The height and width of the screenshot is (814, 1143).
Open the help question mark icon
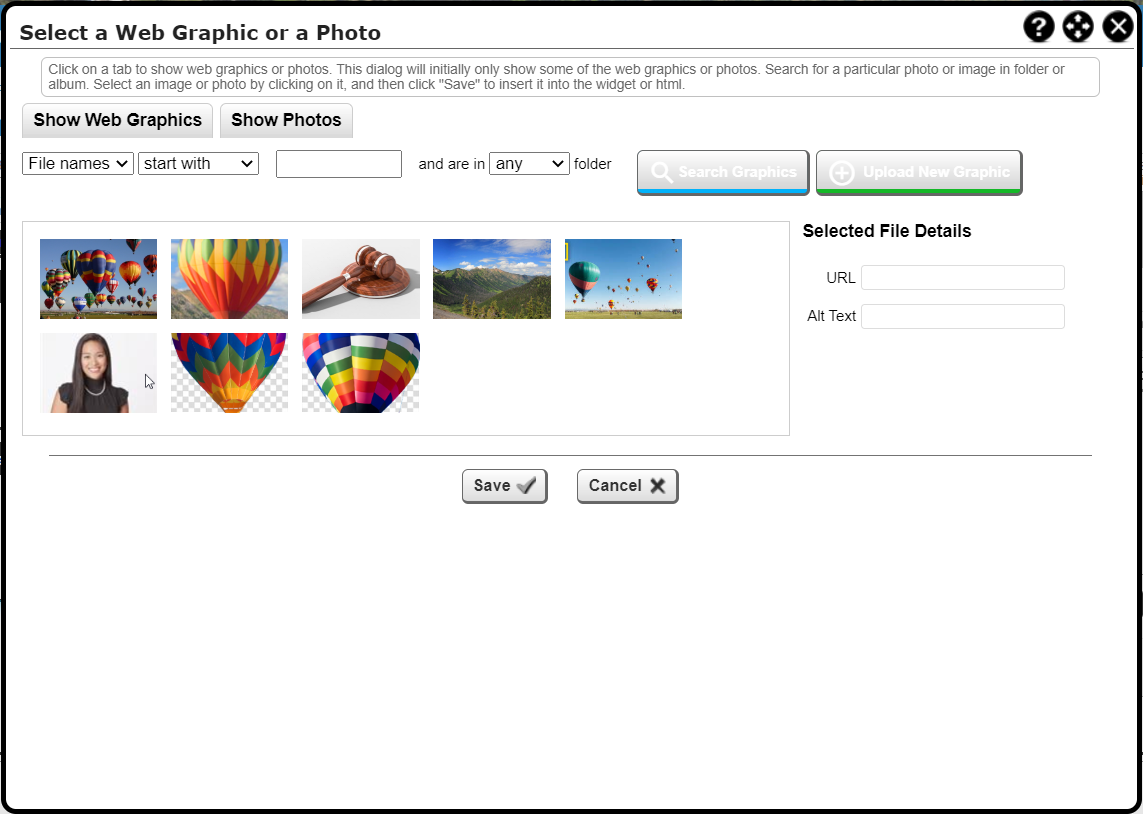pos(1038,26)
